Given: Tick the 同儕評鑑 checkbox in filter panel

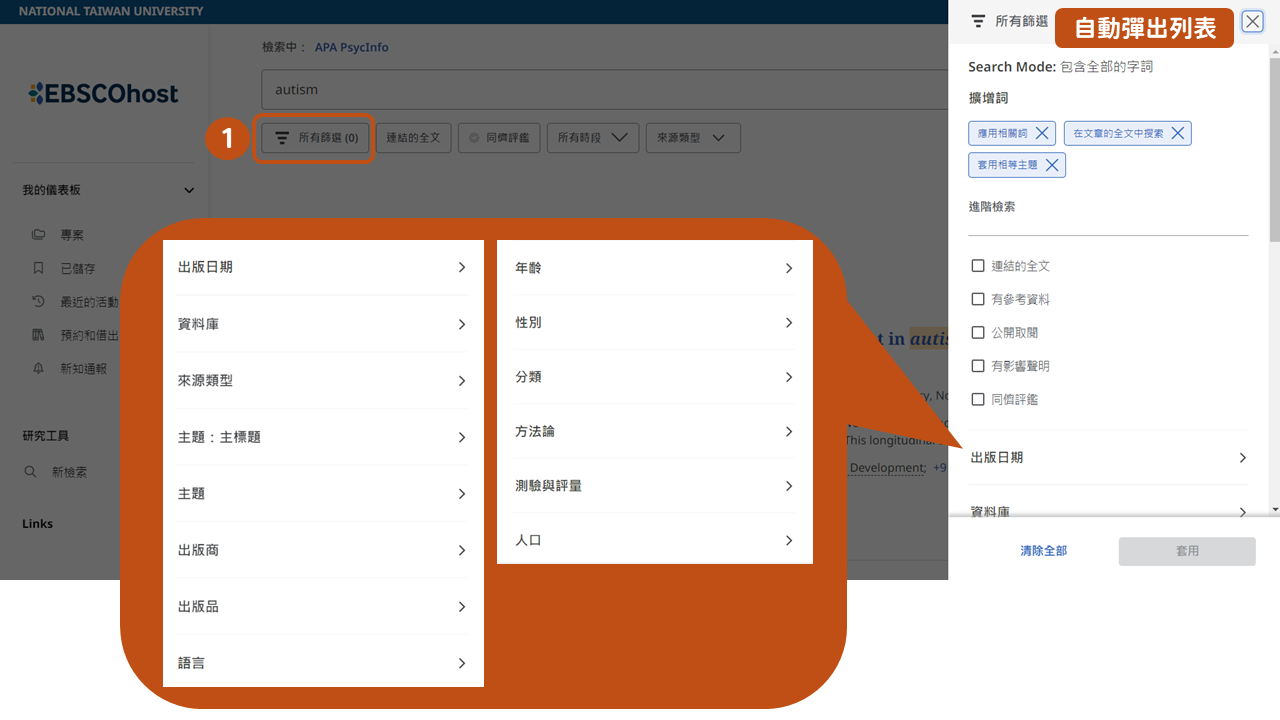Looking at the screenshot, I should [978, 399].
